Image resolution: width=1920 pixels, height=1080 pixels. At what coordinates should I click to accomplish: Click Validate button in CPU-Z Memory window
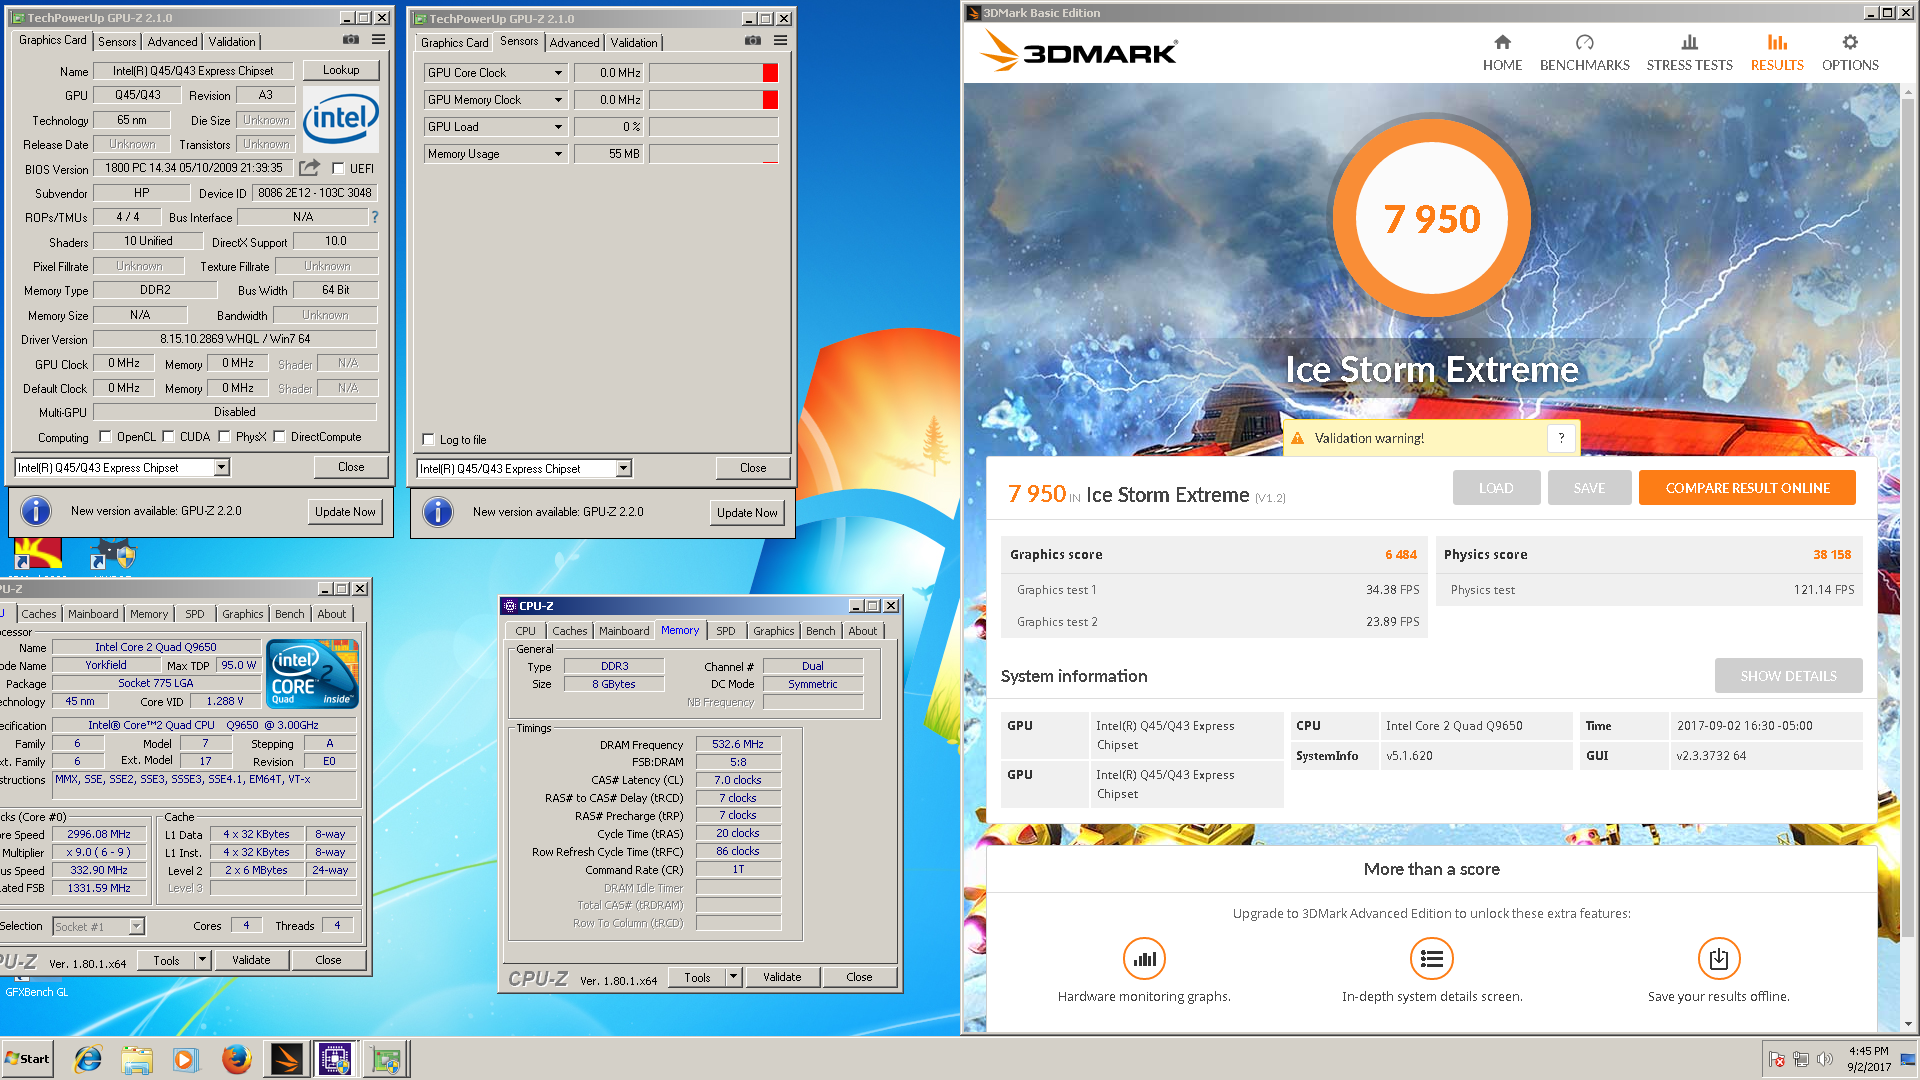coord(782,977)
